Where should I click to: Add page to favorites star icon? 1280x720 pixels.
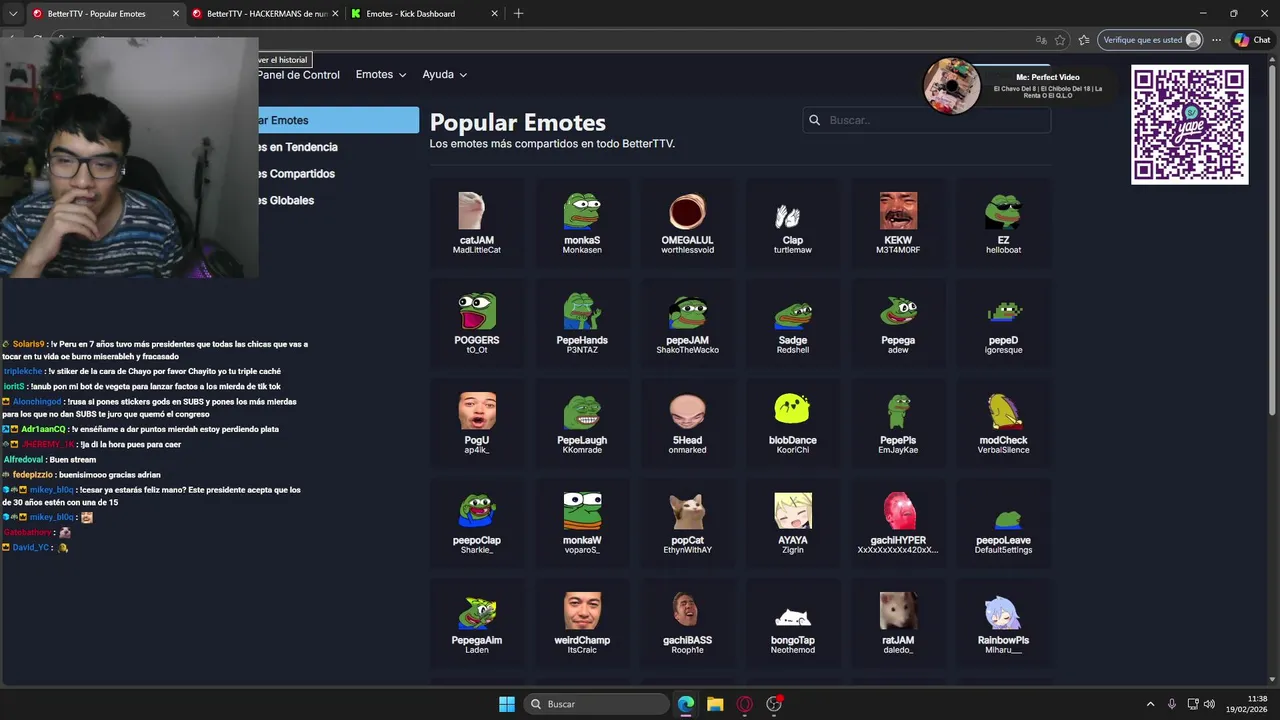(x=1060, y=40)
